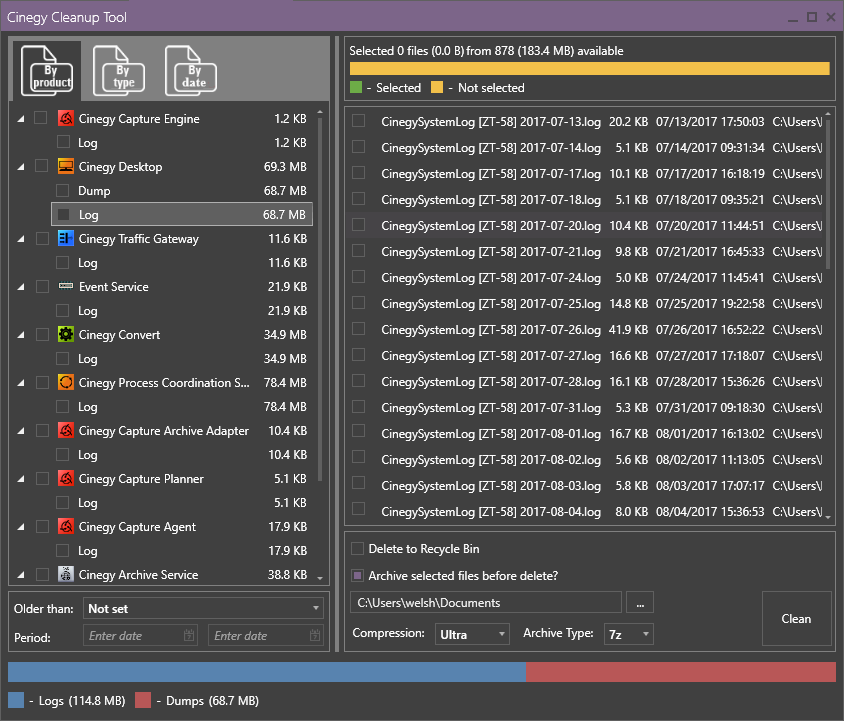Toggle Archive selected files before delete

tap(357, 576)
